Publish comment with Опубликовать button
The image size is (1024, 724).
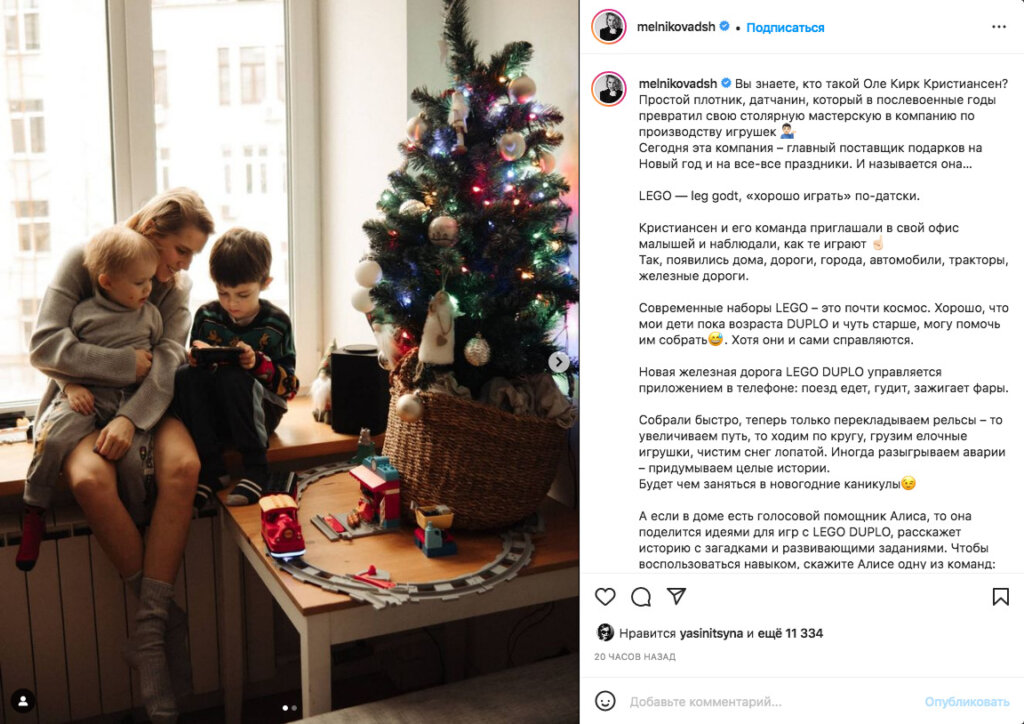(967, 702)
